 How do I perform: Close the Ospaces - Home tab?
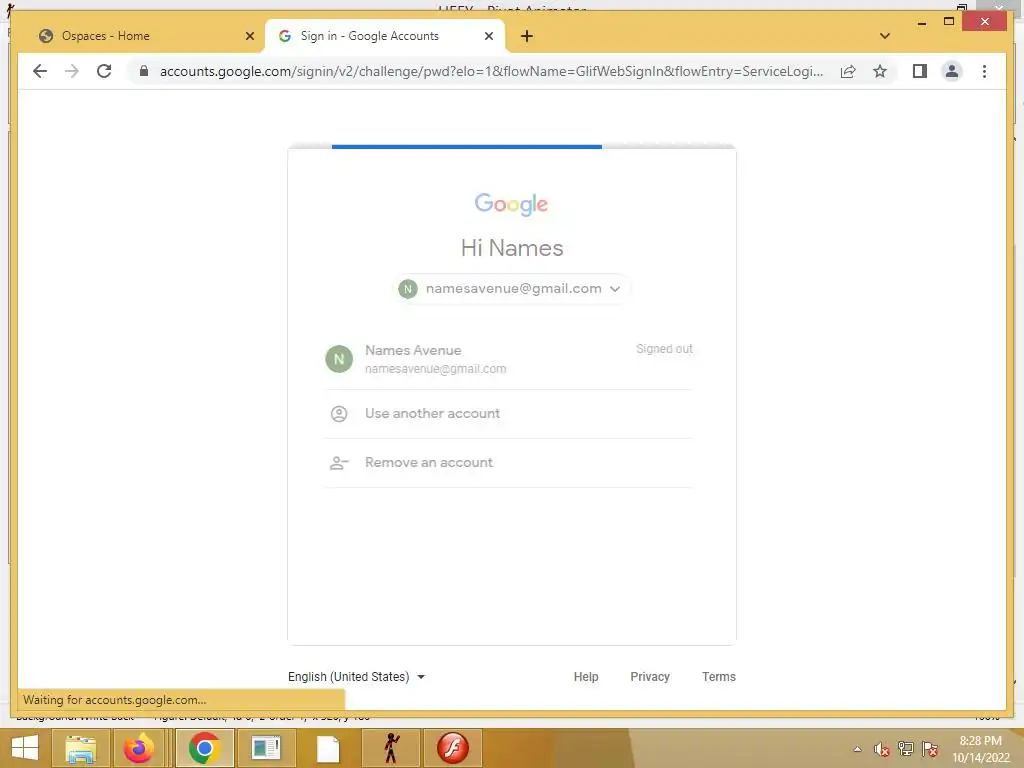coord(249,36)
